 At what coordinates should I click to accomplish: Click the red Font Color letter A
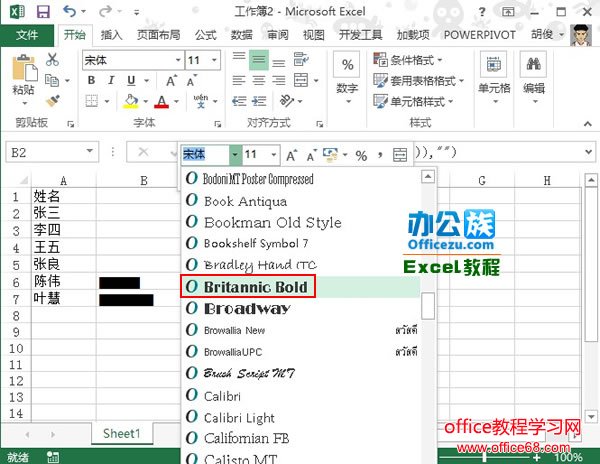point(161,101)
